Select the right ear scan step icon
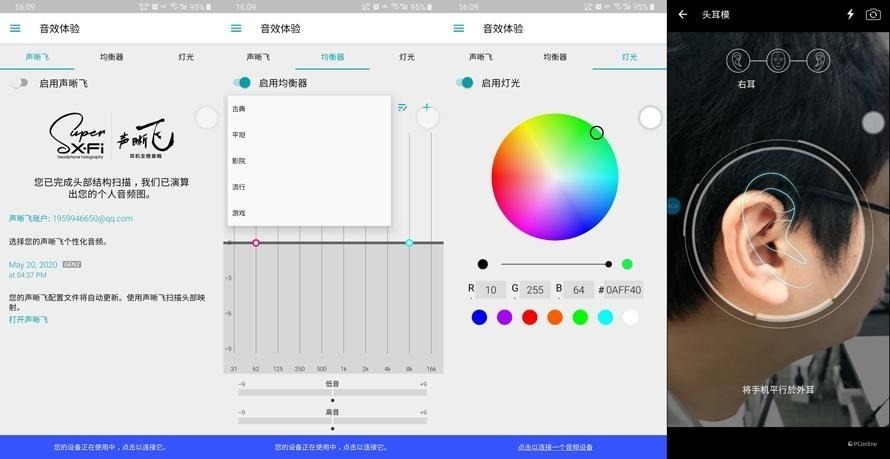Screen dimensions: 890x459 coord(738,61)
